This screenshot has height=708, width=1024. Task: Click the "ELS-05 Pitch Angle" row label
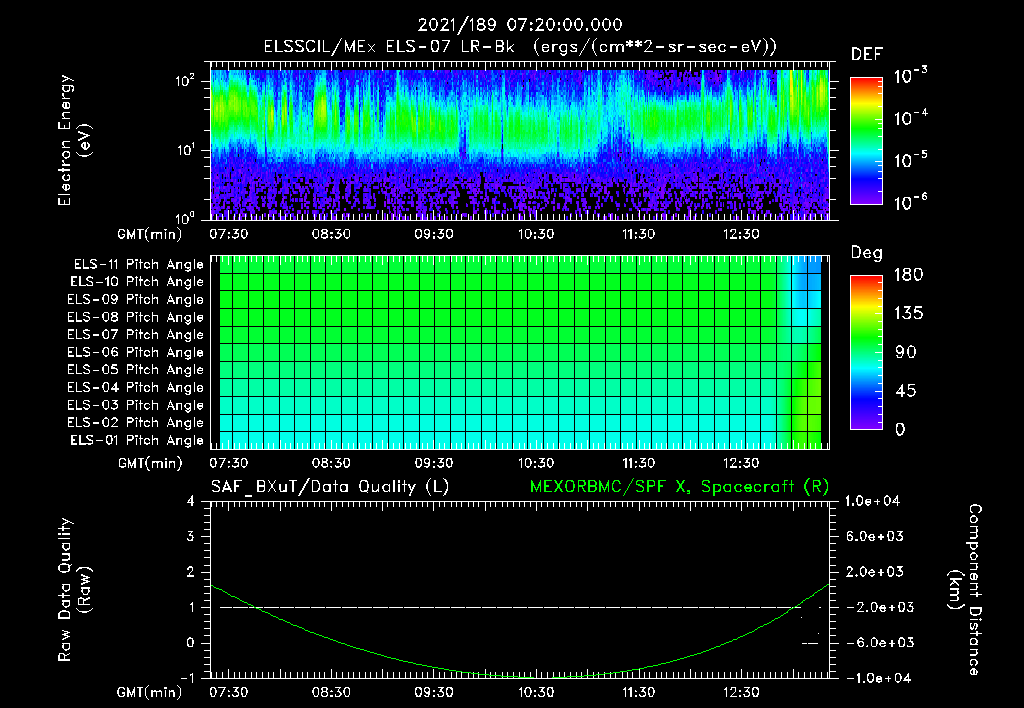(136, 370)
